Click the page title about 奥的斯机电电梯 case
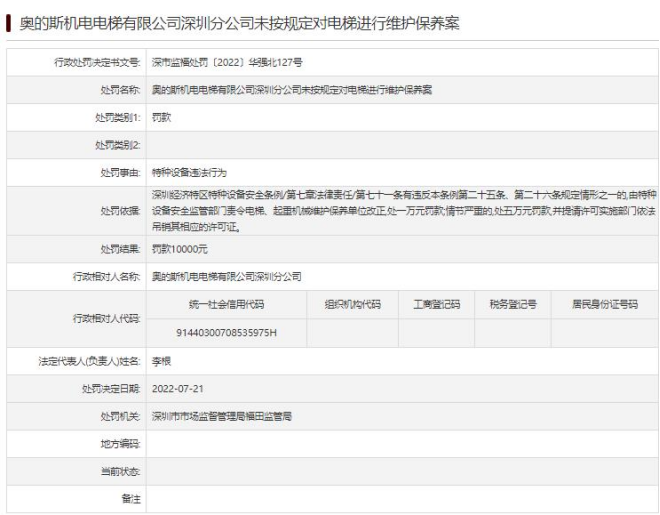This screenshot has height=515, width=660. (239, 23)
